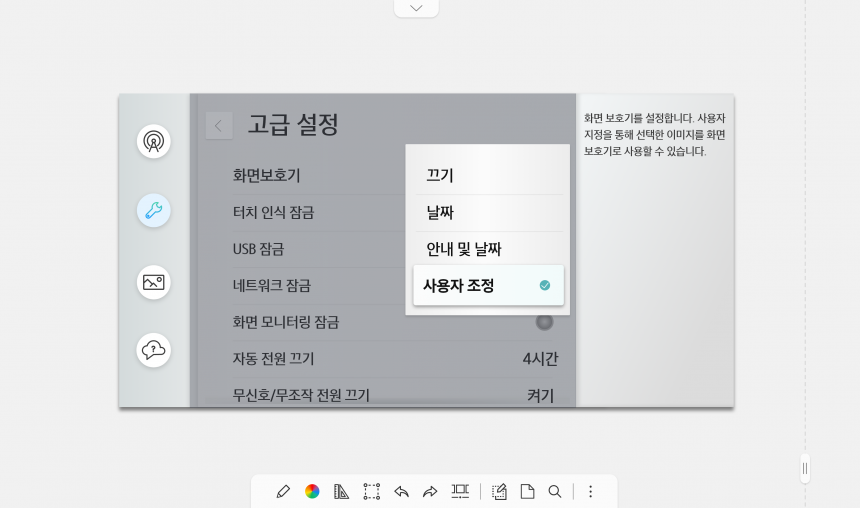This screenshot has height=508, width=860.
Task: Click the Undo arrow
Action: (401, 491)
